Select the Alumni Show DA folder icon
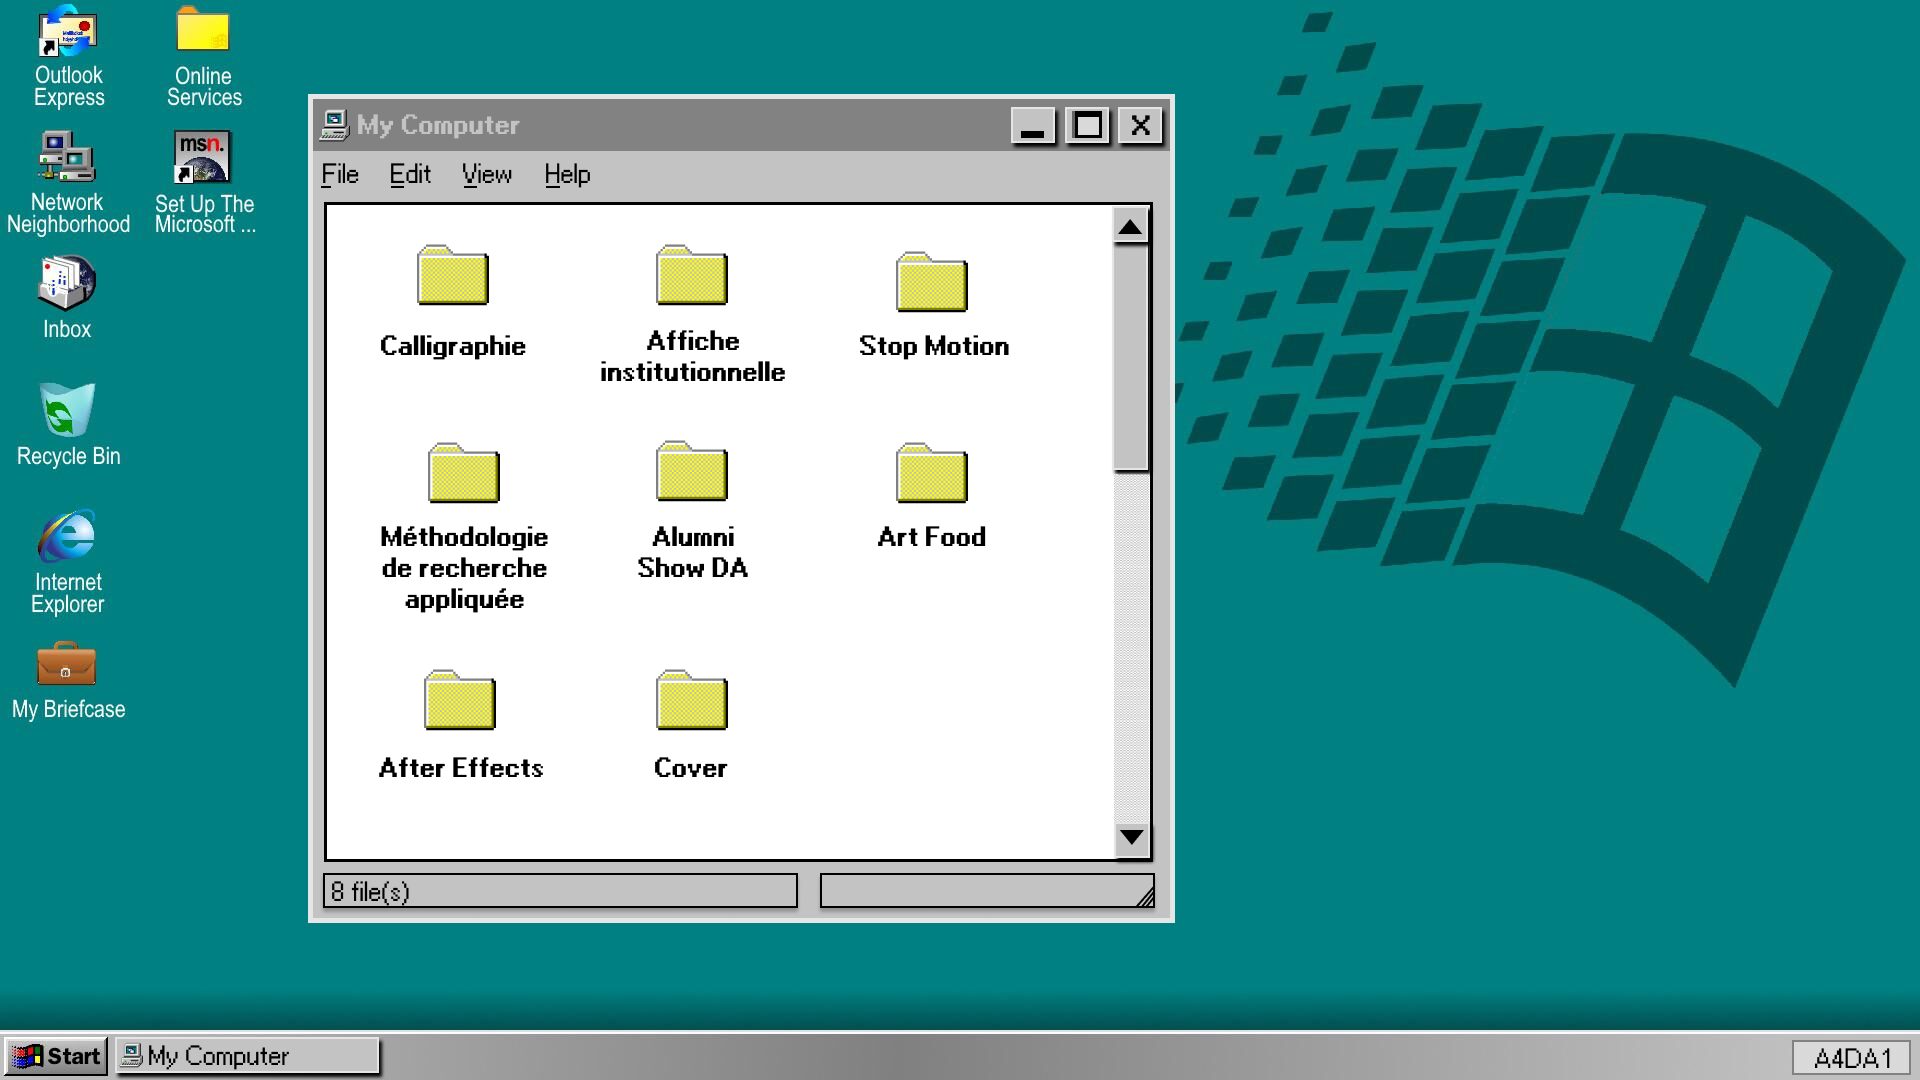 pos(692,471)
